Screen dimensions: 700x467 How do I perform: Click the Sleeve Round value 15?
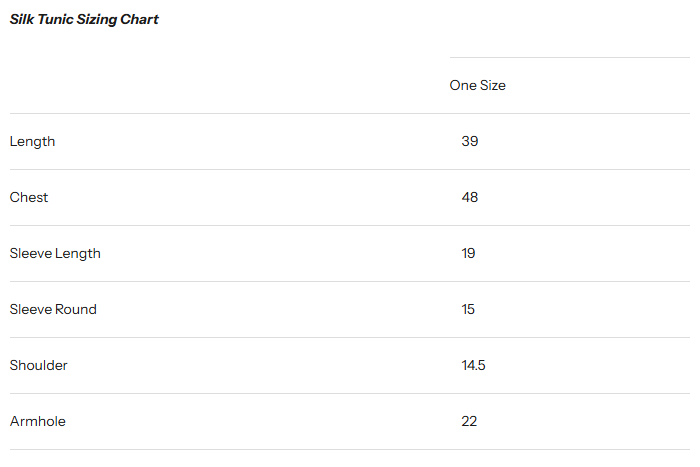(x=468, y=310)
